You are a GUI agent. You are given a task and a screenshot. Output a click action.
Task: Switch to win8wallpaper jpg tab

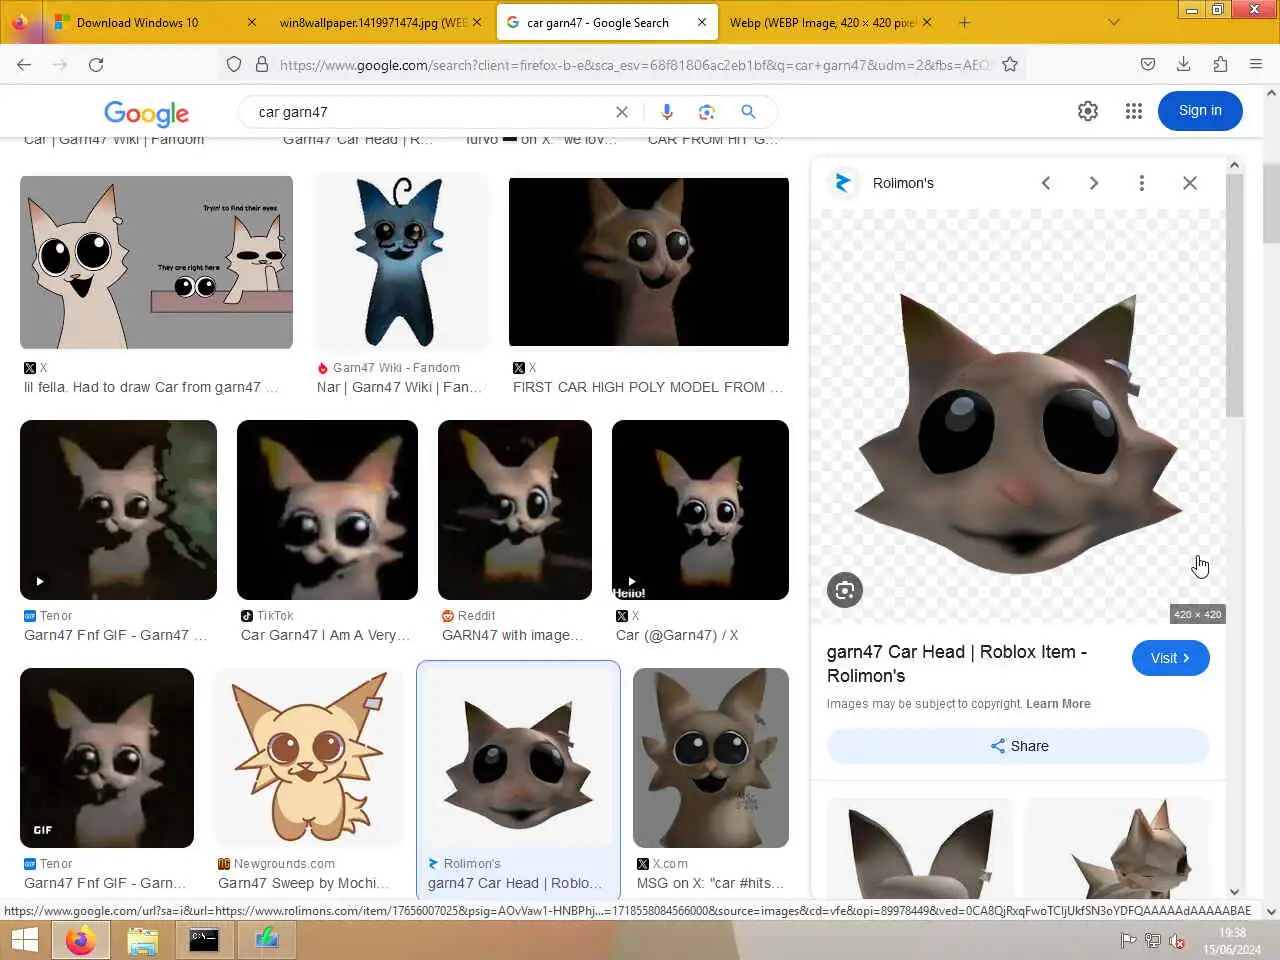379,22
